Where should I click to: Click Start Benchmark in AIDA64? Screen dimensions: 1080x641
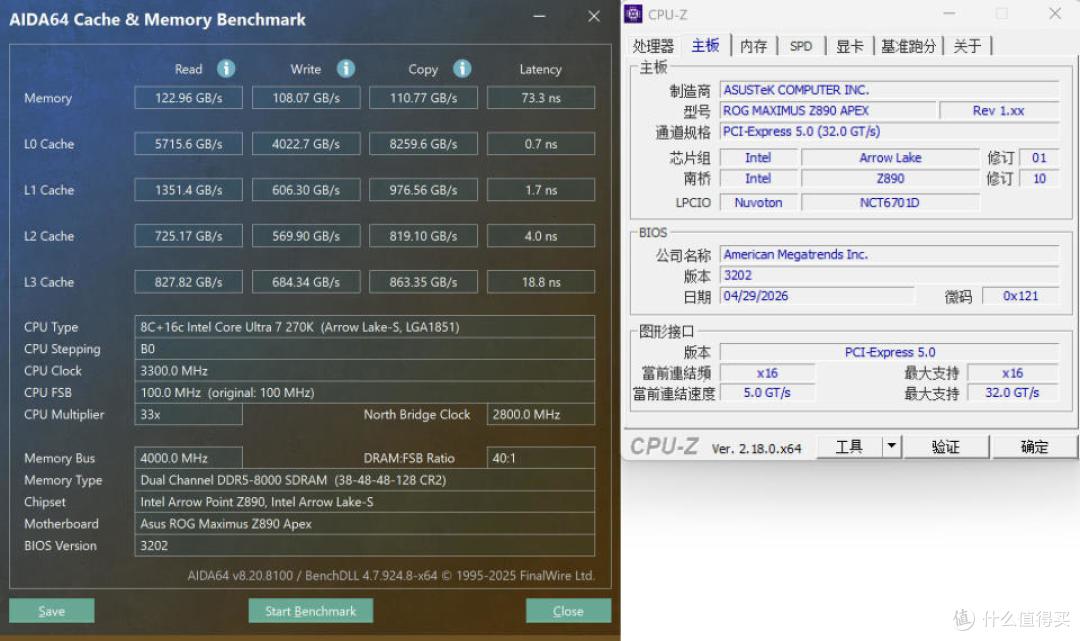311,611
